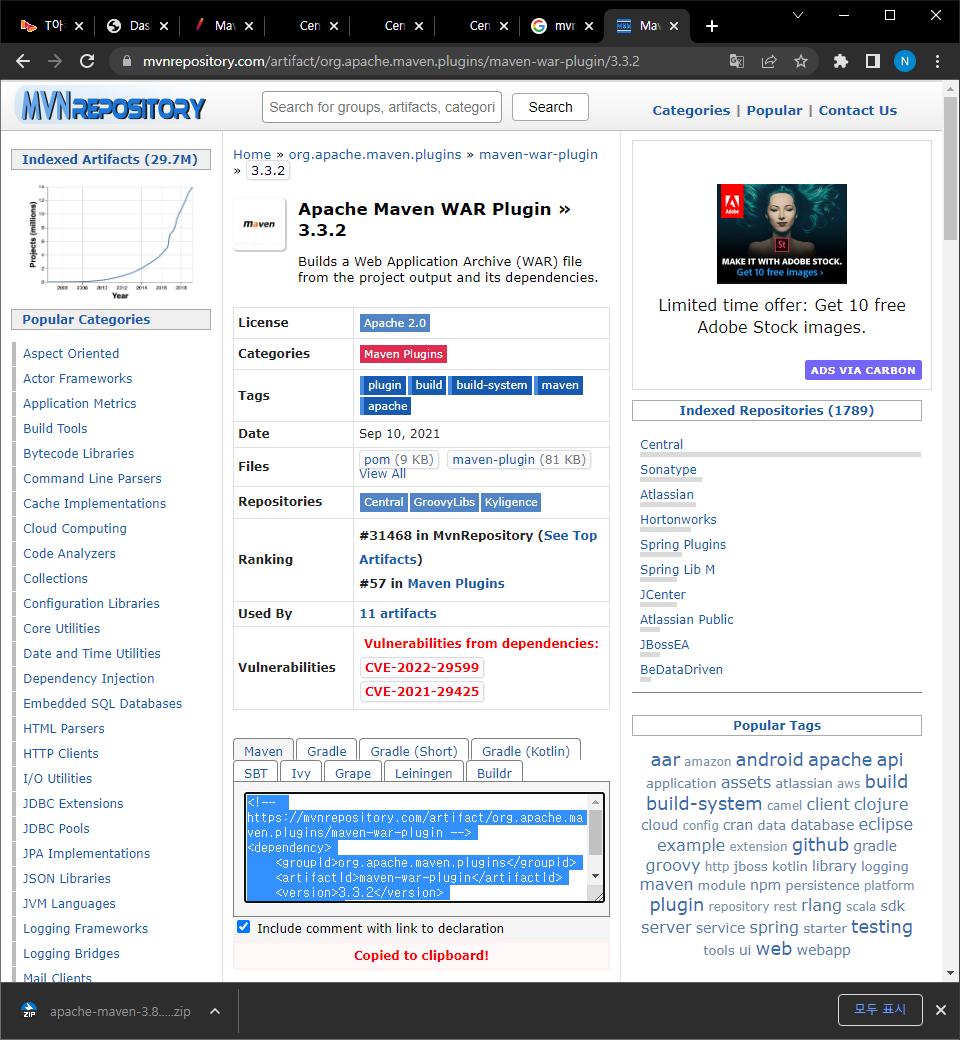Click the Search button
960x1040 pixels.
pyautogui.click(x=550, y=107)
